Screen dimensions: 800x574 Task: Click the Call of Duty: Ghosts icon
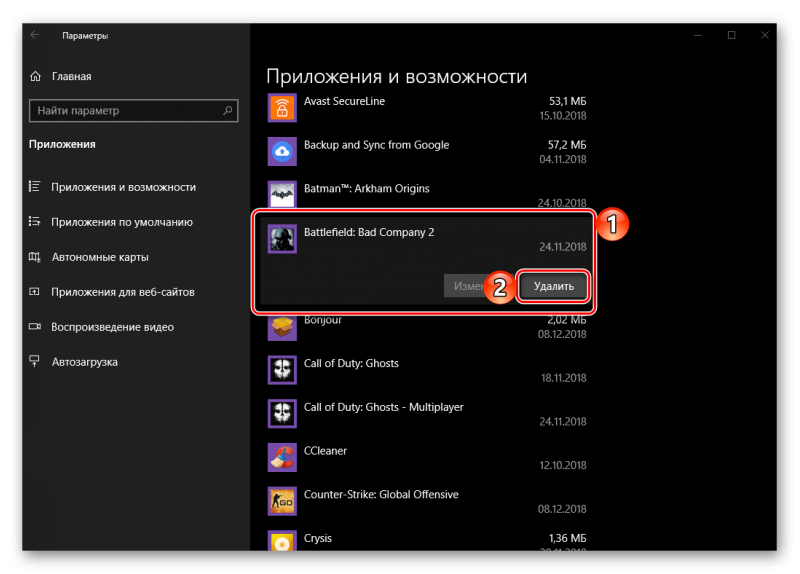click(282, 370)
